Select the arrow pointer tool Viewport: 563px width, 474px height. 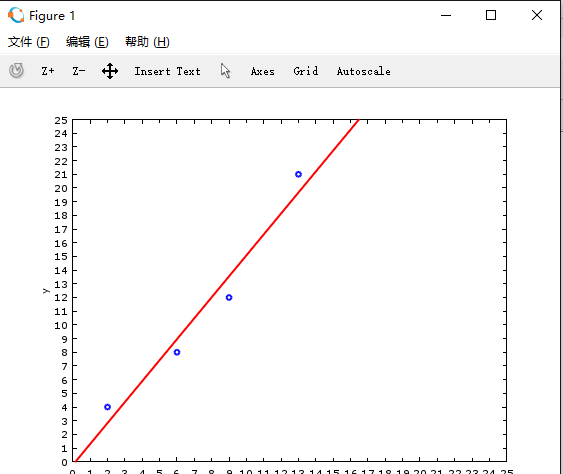225,70
